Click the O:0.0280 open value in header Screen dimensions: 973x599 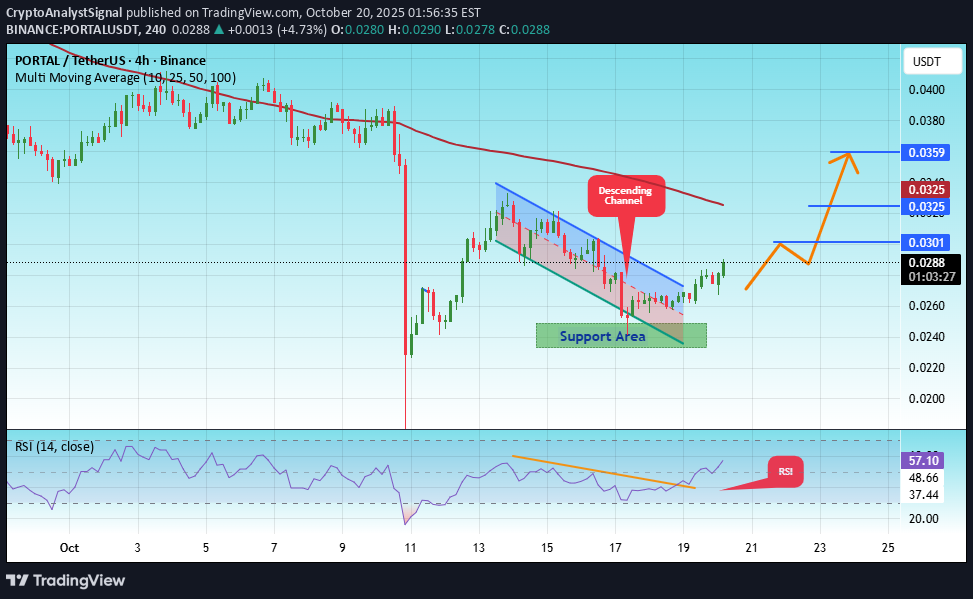358,29
